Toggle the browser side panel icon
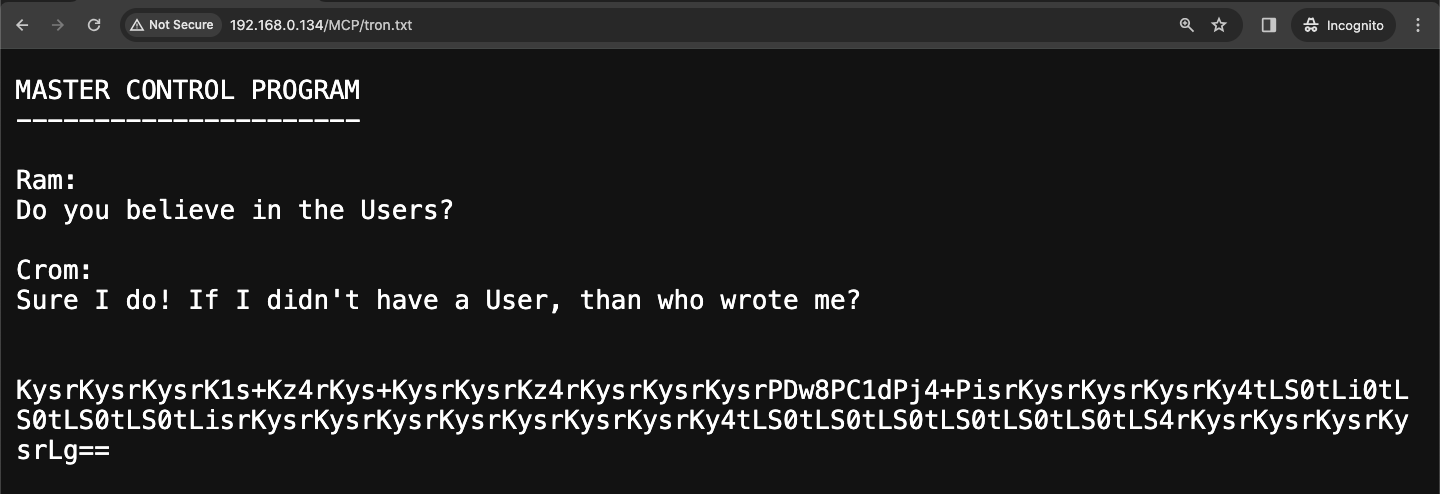This screenshot has width=1440, height=494. click(1269, 25)
